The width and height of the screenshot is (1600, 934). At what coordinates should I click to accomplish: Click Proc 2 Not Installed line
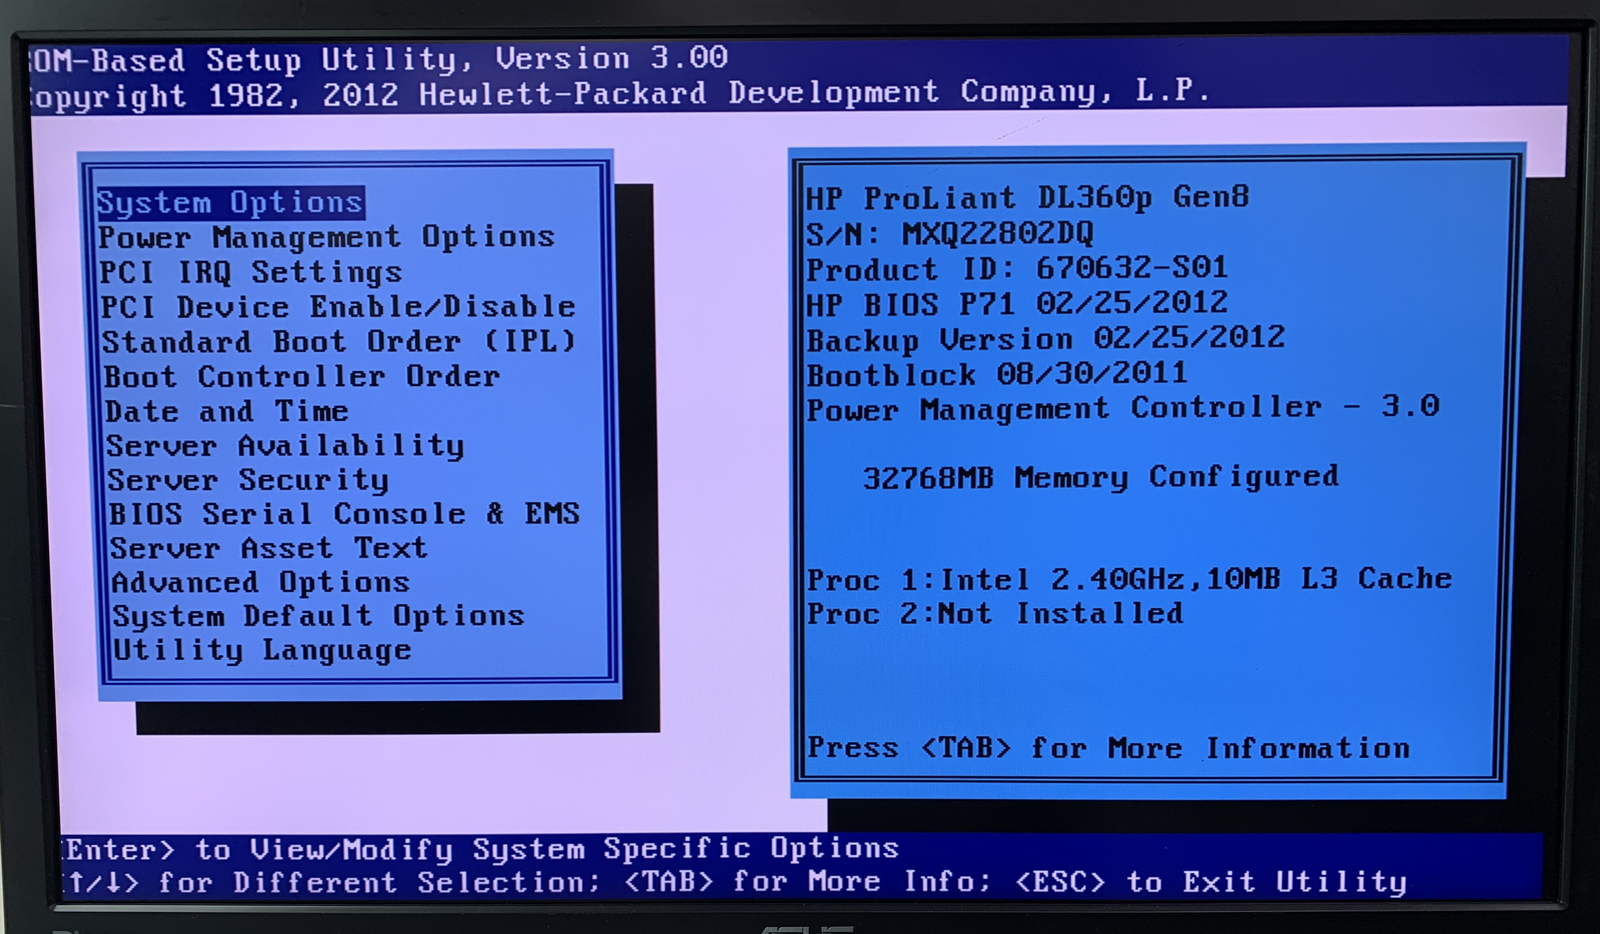coord(995,613)
